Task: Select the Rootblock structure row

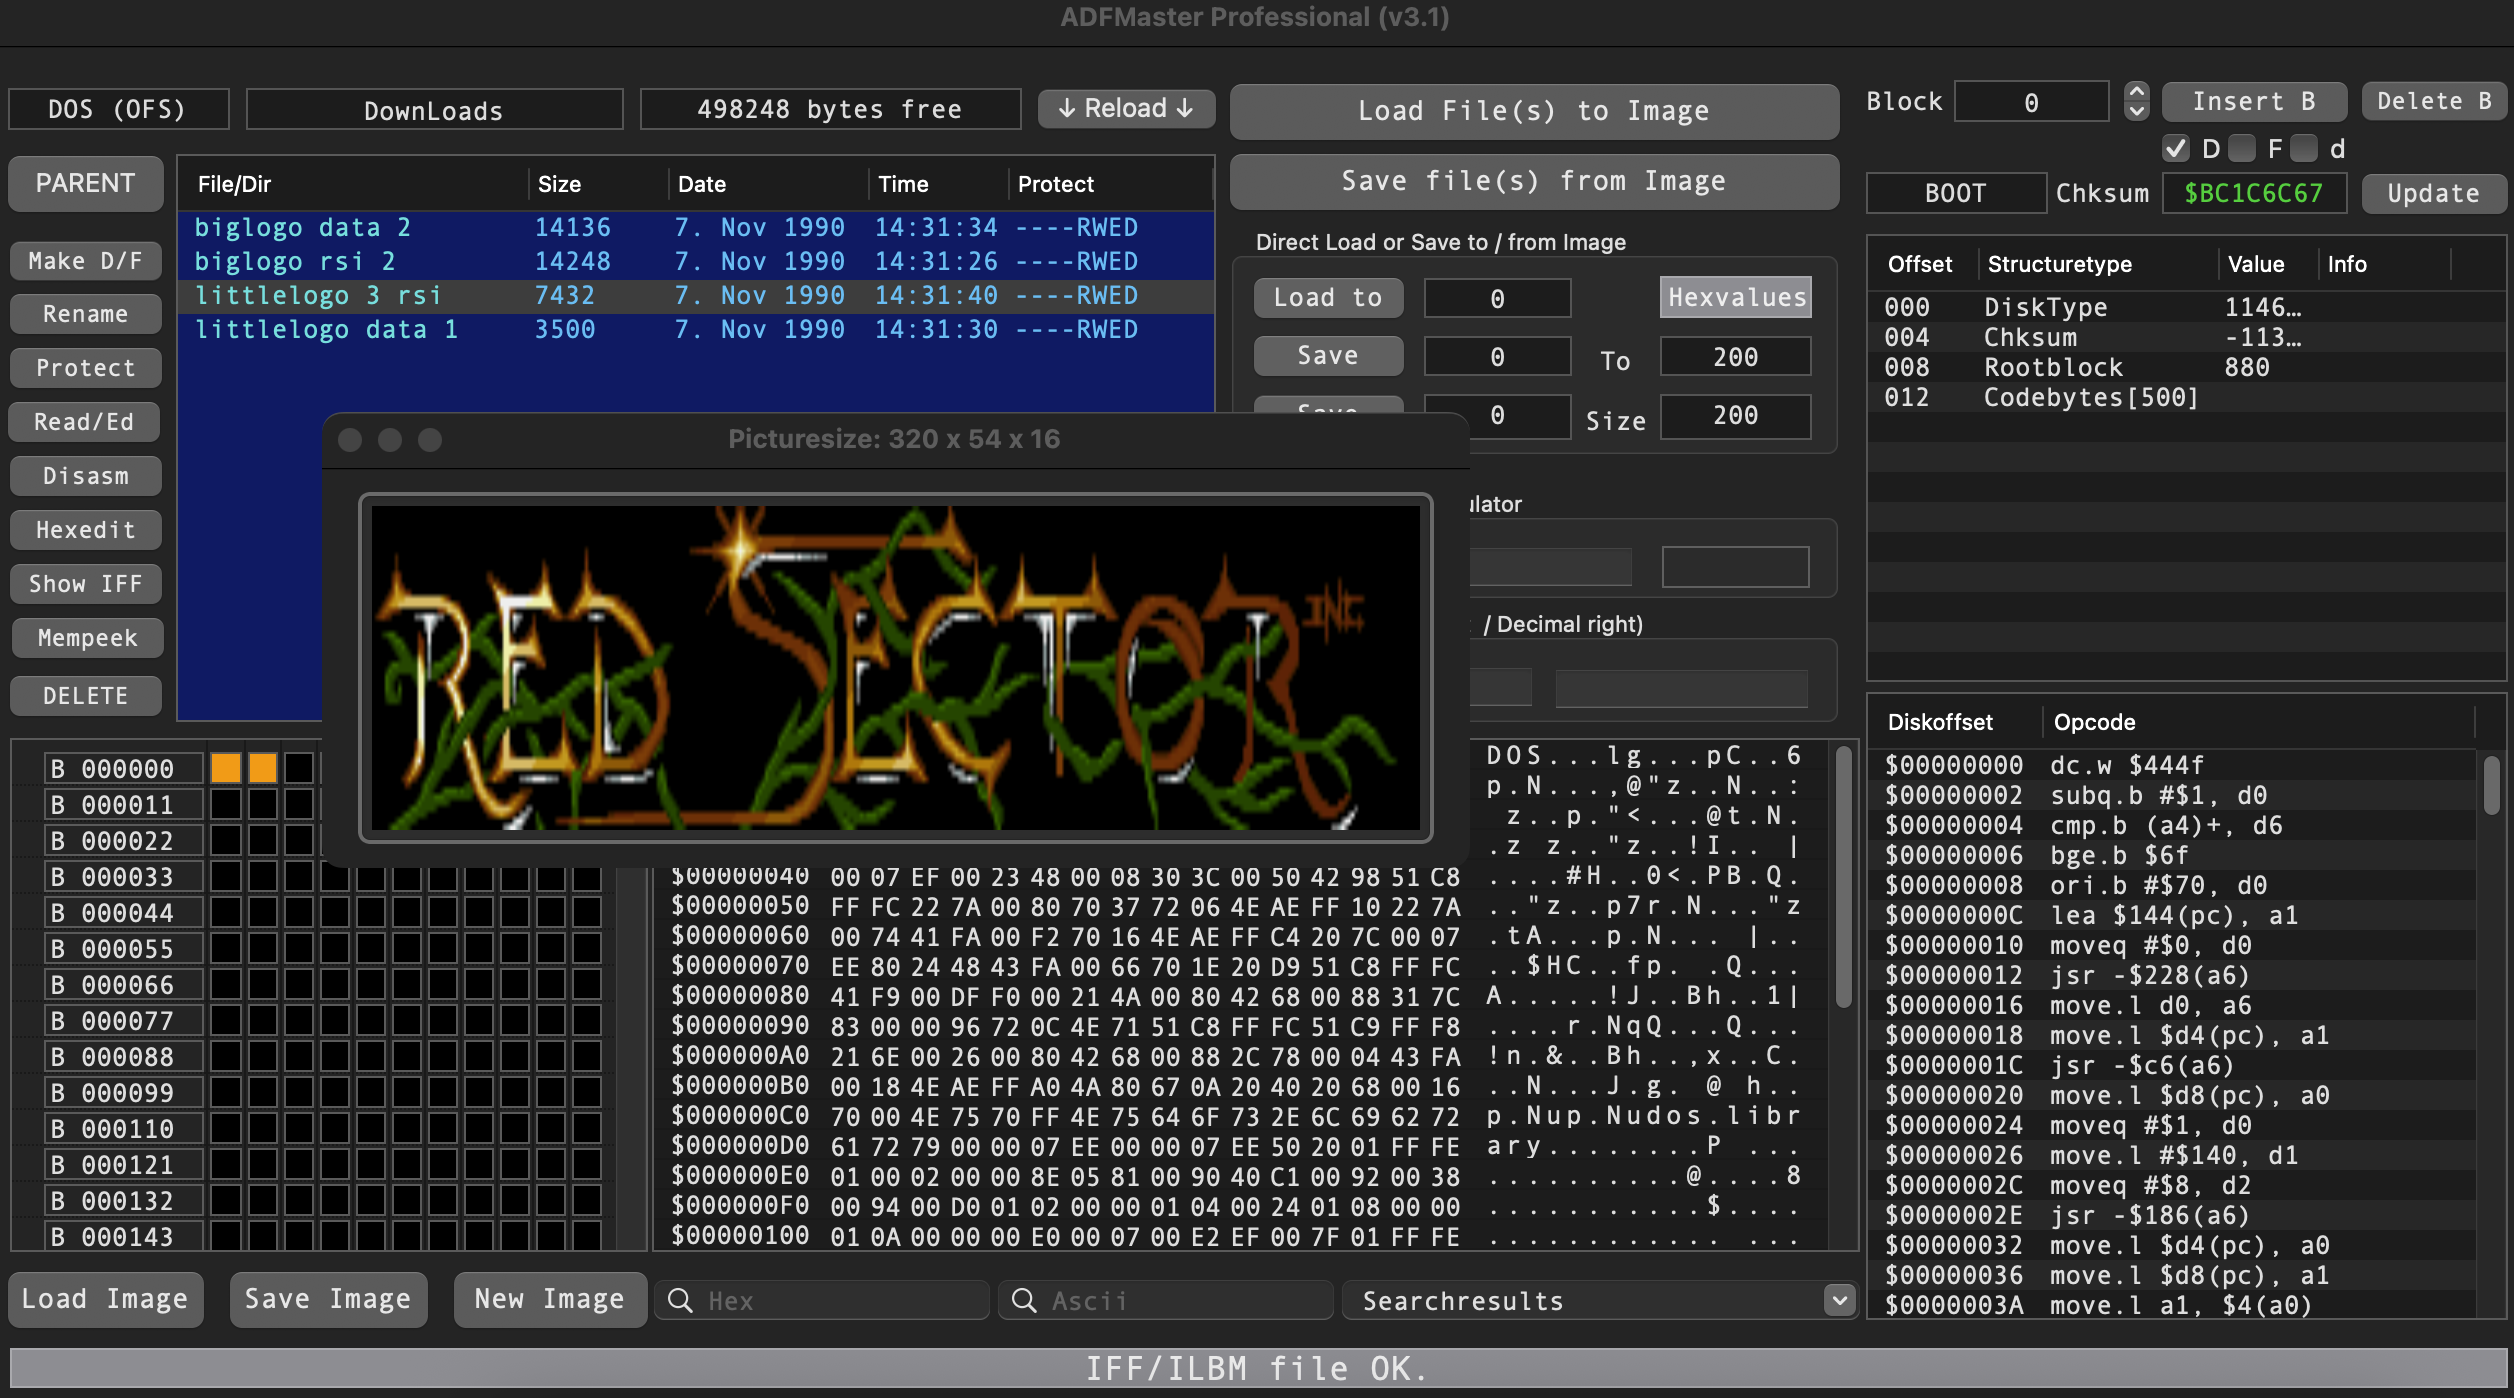Action: coord(2186,367)
